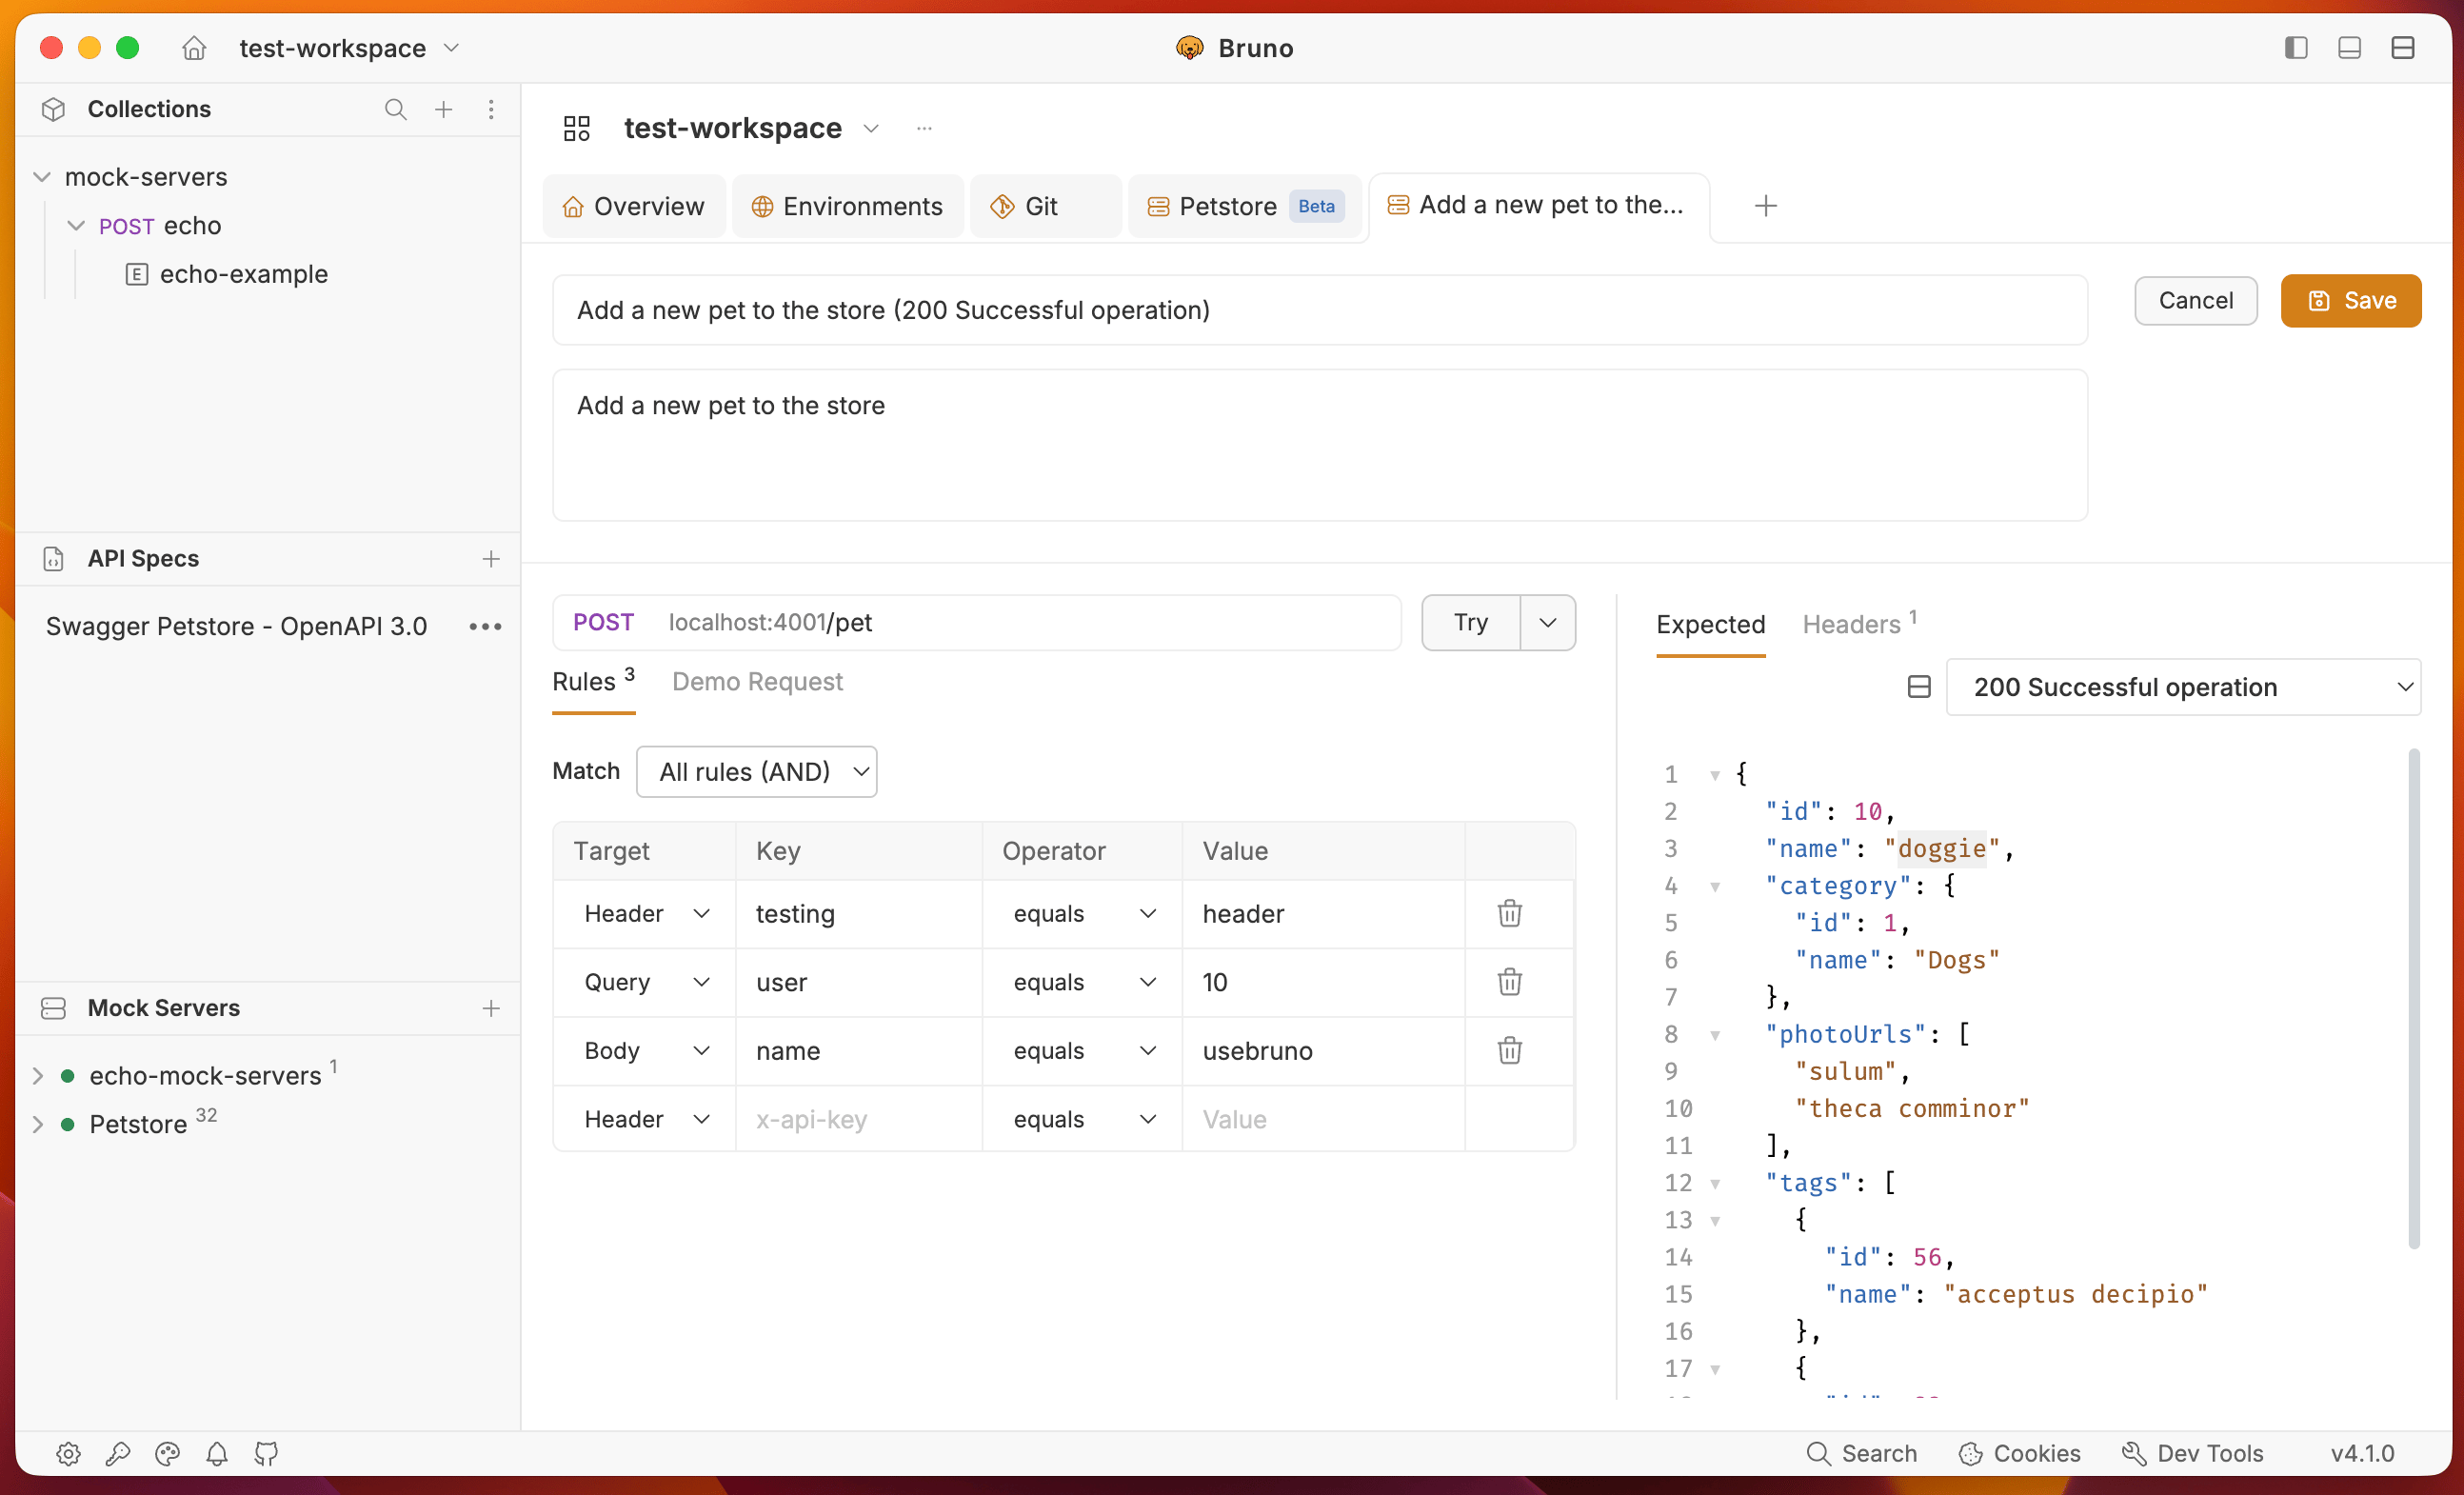
Task: Open title bar test-workspace dropdown
Action: (350, 48)
